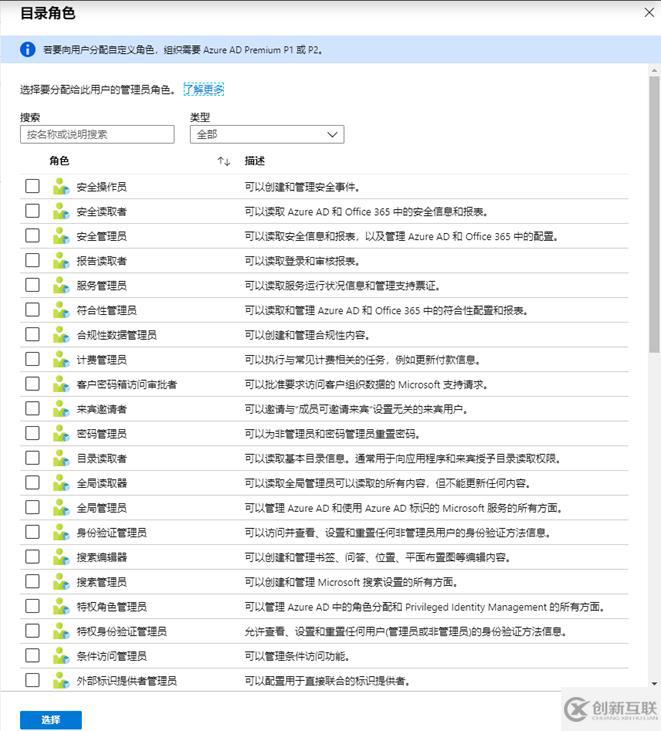Click the role icon beside 来宾邀请者
The image size is (661, 731).
61,409
